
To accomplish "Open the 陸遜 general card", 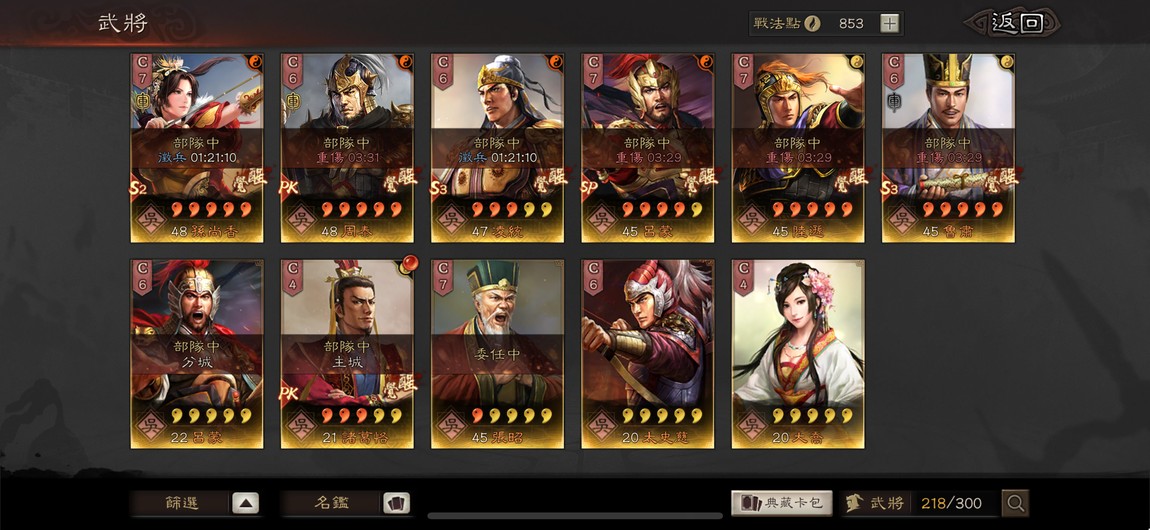I will [798, 148].
